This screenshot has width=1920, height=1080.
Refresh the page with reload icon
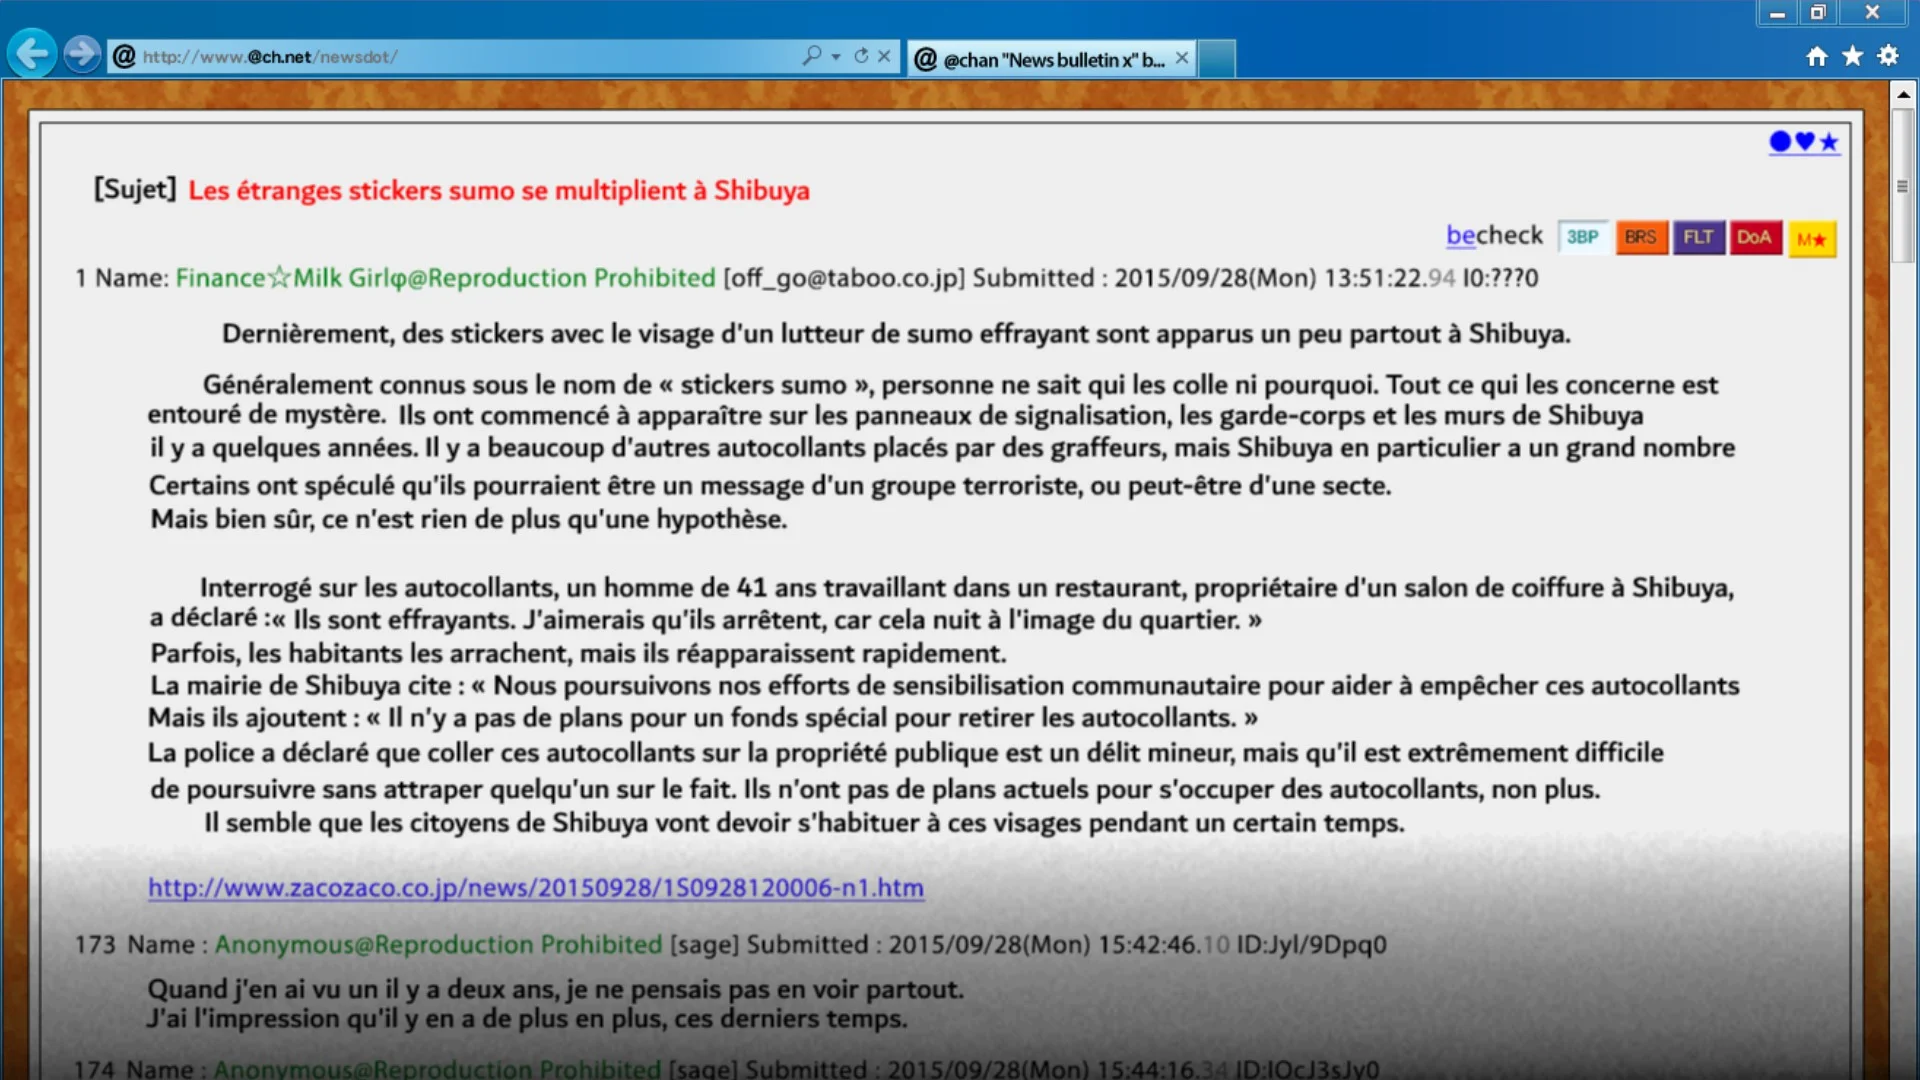click(x=861, y=56)
